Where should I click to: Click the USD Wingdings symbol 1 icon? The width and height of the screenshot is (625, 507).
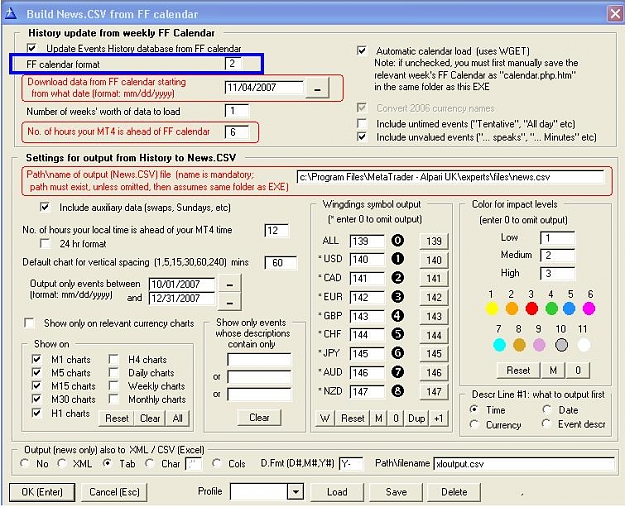(x=397, y=259)
